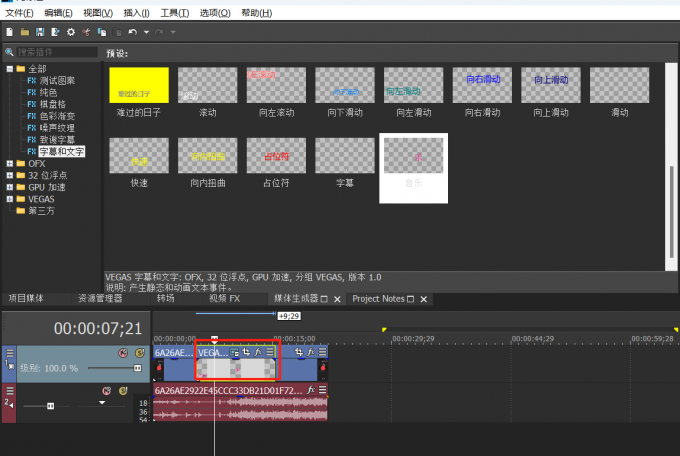Undock the Project Notes panel with square icon
Screen dimensions: 680x456
[411, 299]
